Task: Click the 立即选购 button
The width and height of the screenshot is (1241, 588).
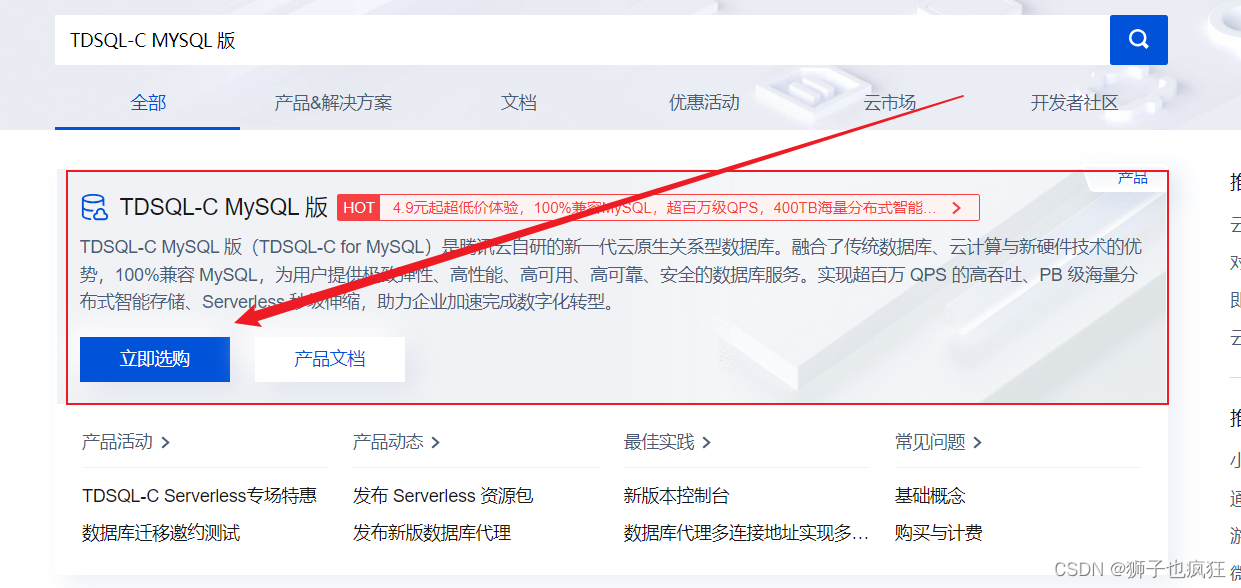Action: (155, 359)
